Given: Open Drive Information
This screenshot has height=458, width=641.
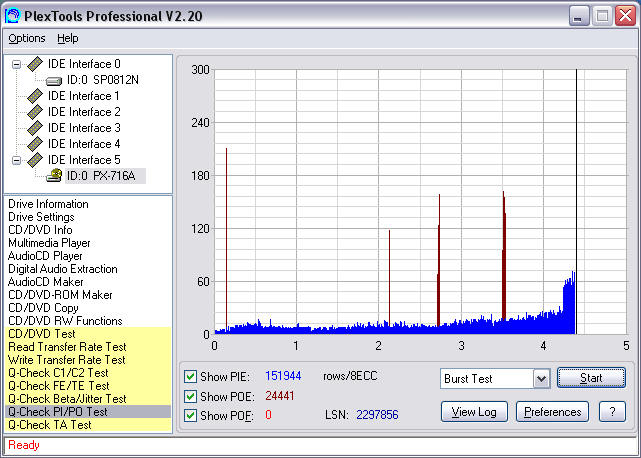Looking at the screenshot, I should (x=48, y=204).
